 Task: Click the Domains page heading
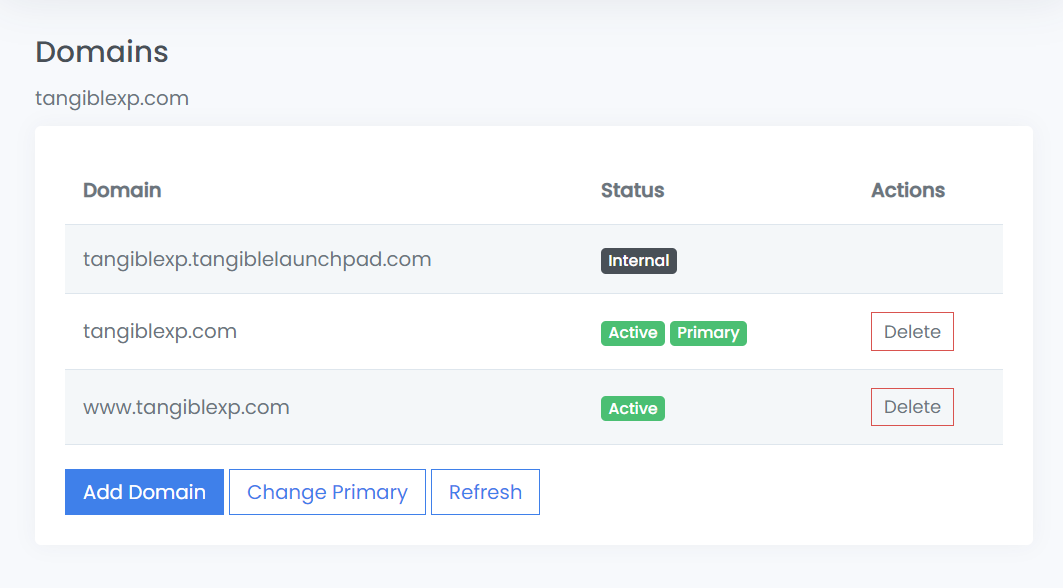(102, 52)
